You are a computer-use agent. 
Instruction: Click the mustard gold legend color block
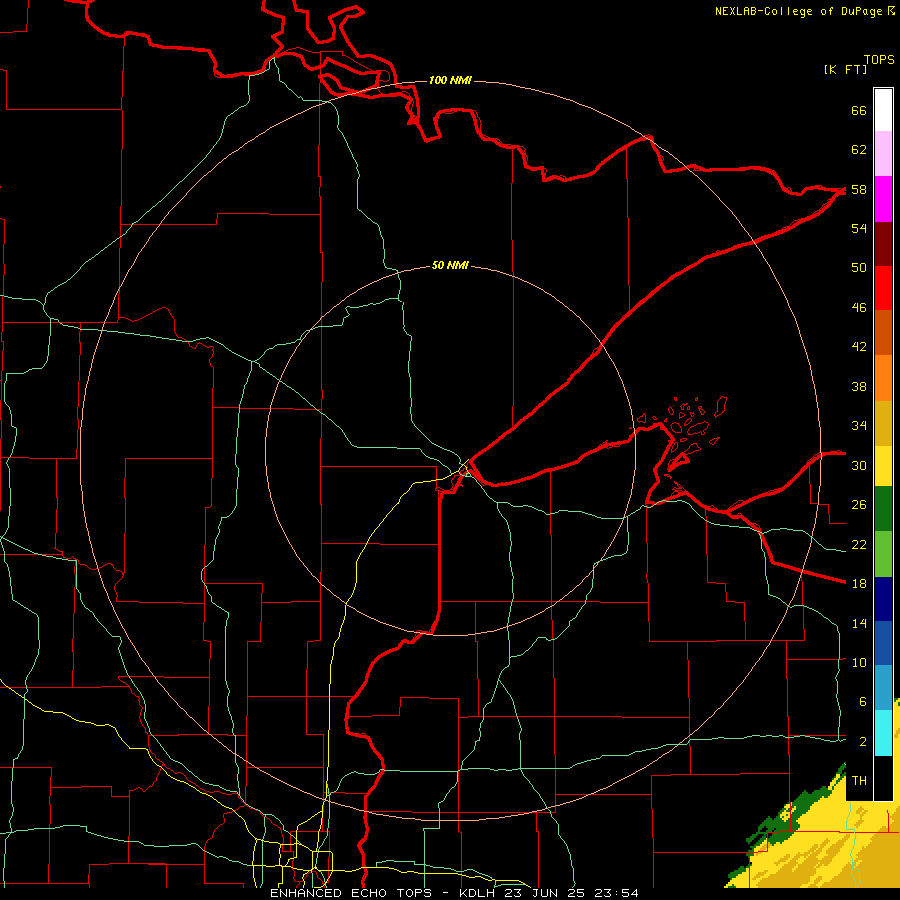click(883, 423)
